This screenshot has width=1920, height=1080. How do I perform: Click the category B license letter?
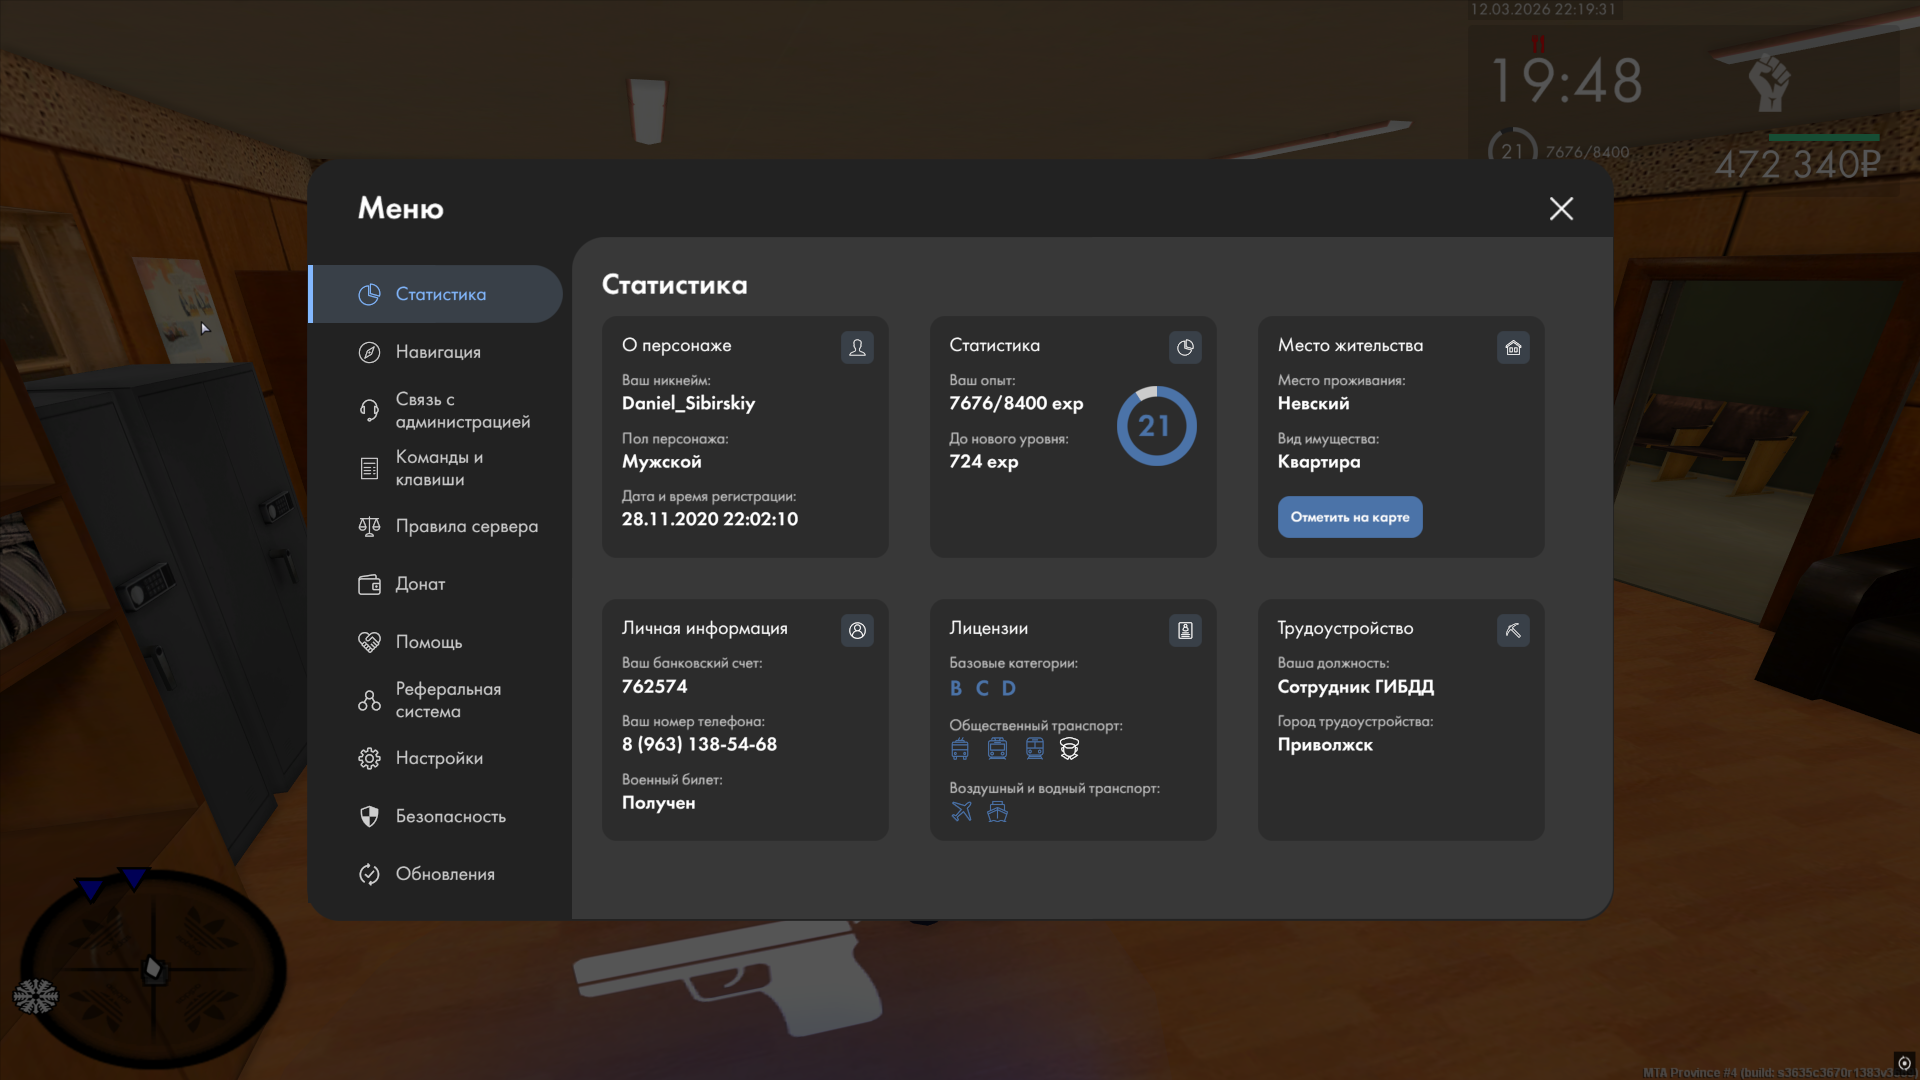coord(955,688)
